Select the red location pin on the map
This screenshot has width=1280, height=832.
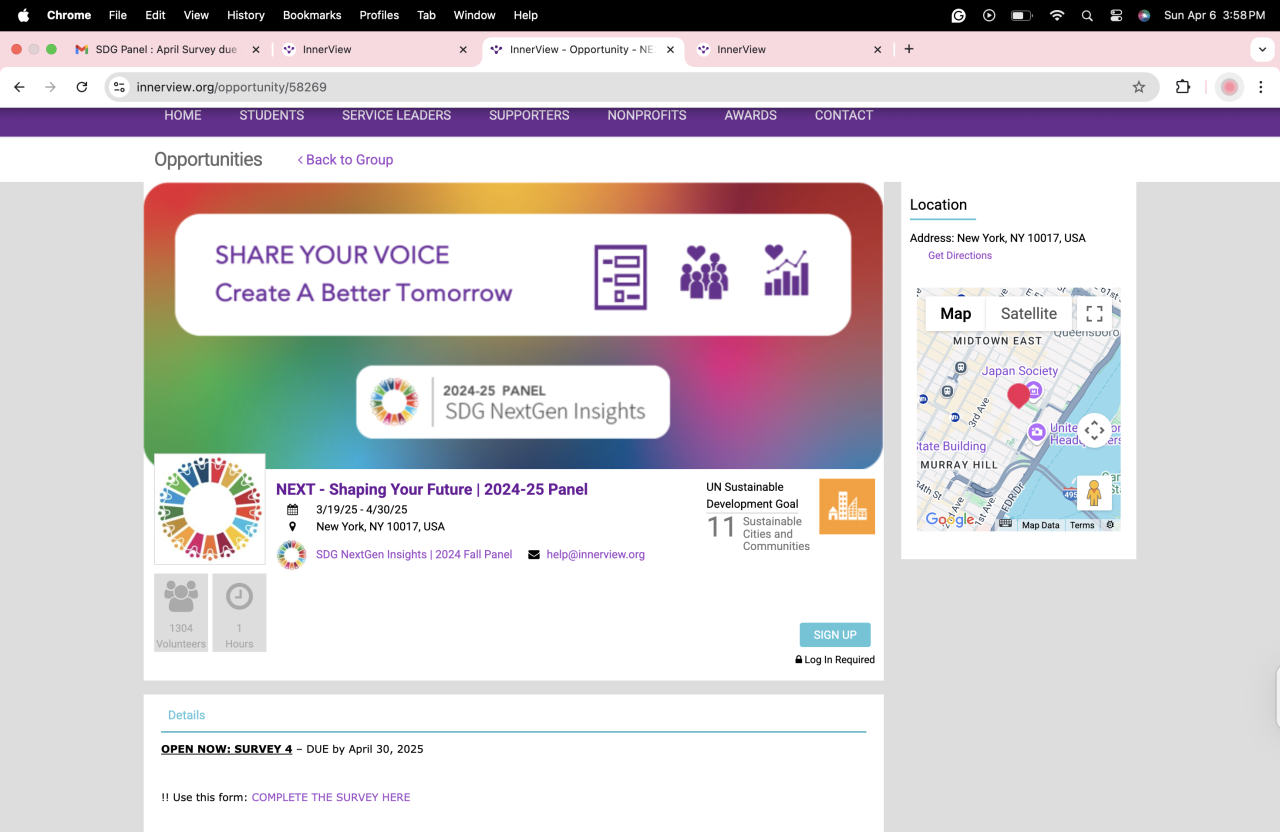[1018, 396]
